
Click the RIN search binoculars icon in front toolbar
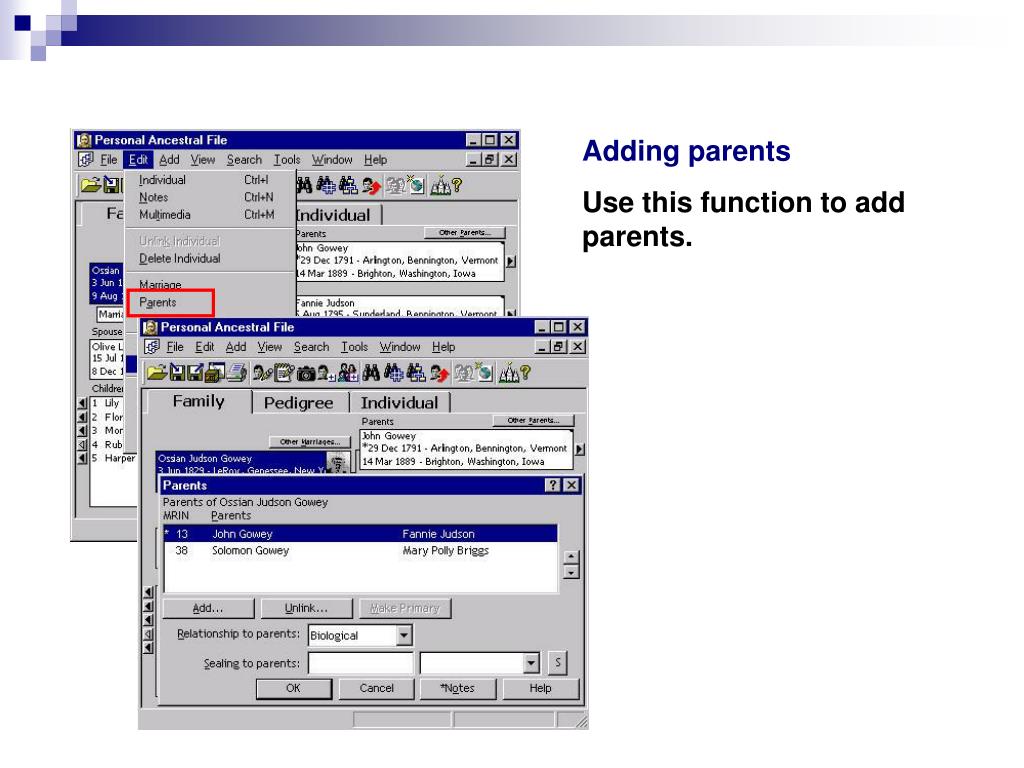click(394, 373)
